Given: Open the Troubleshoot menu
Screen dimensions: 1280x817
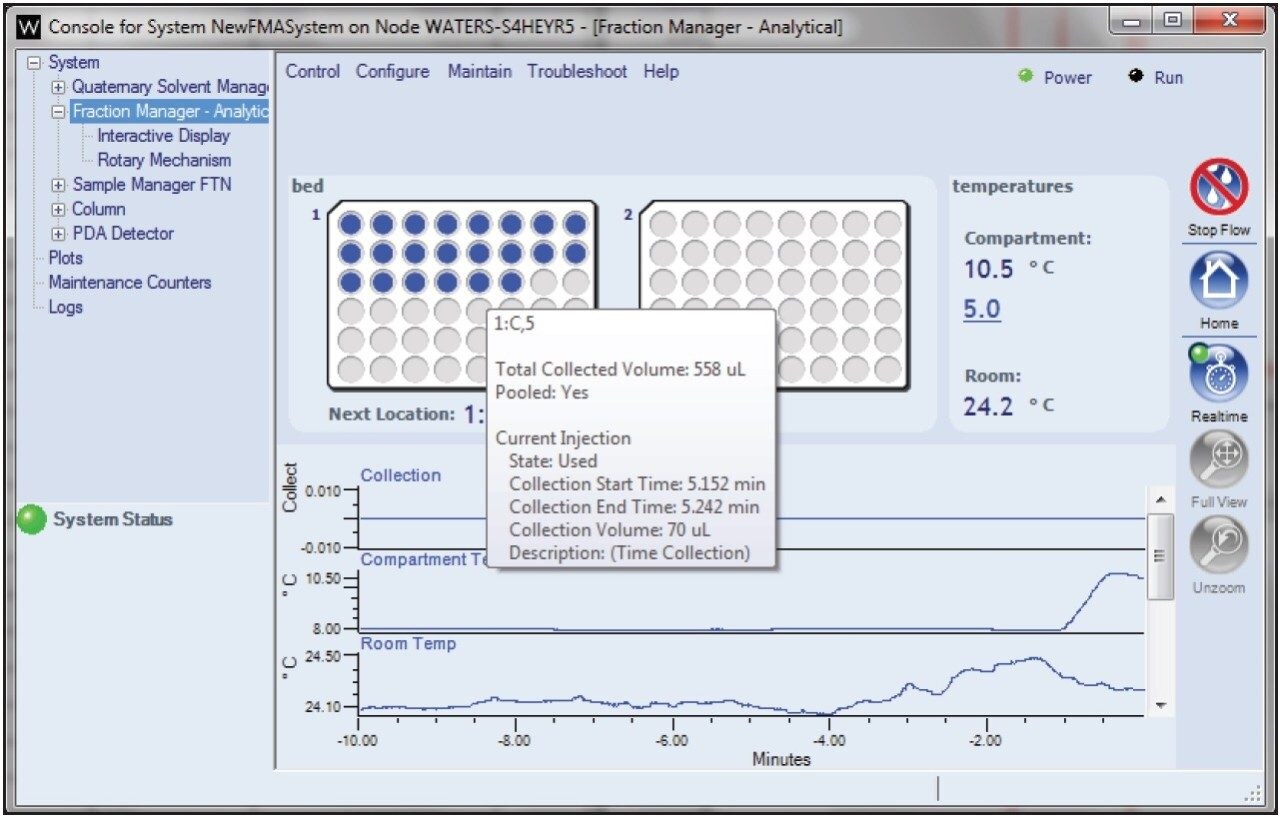Looking at the screenshot, I should coord(576,71).
